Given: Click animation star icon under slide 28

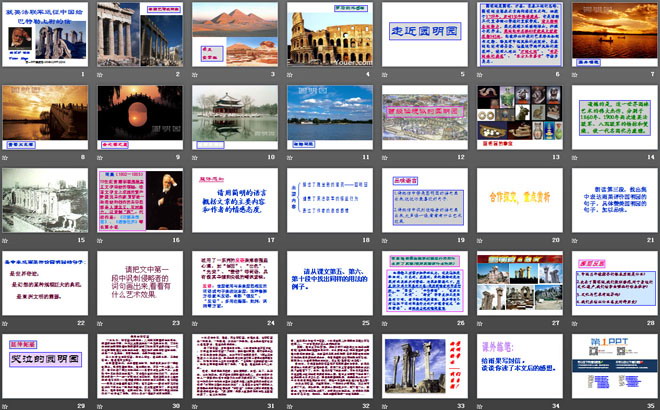Looking at the screenshot, I should click(575, 323).
